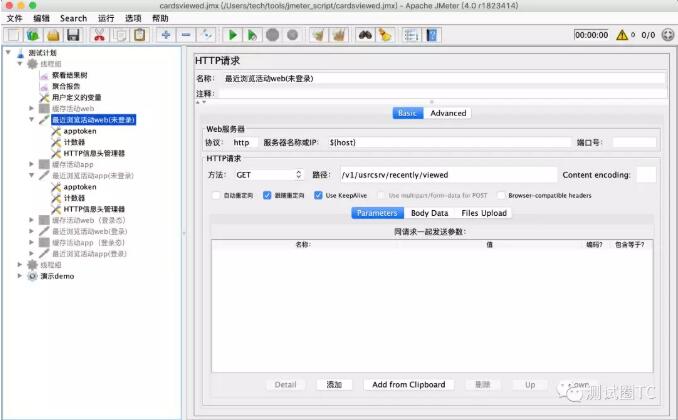Image resolution: width=678 pixels, height=420 pixels.
Task: Save the test plan with floppy icon
Action: pyautogui.click(x=73, y=35)
